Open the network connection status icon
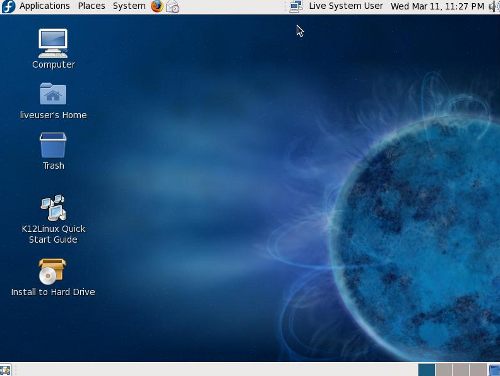The height and width of the screenshot is (376, 500). (296, 6)
